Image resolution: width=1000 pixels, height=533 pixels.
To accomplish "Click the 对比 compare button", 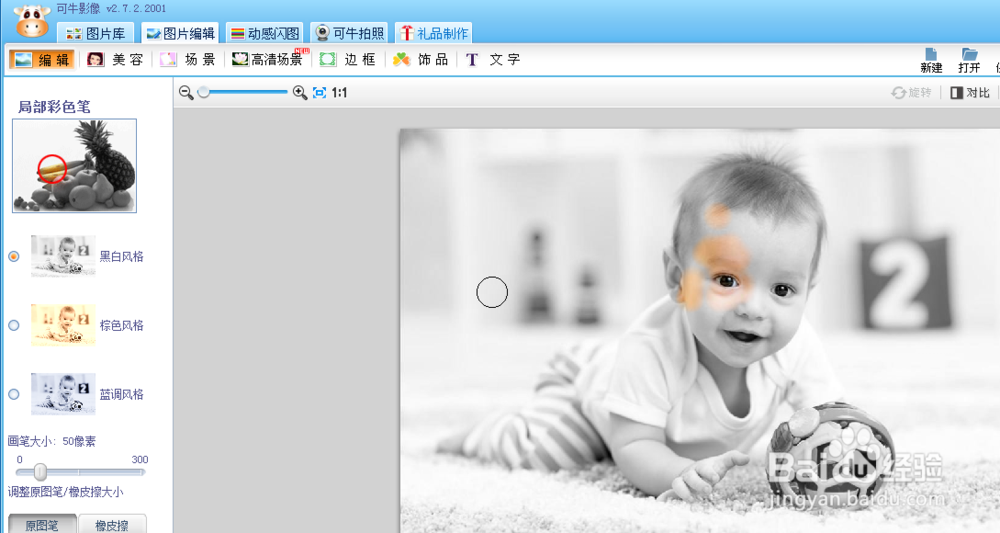I will tap(970, 92).
